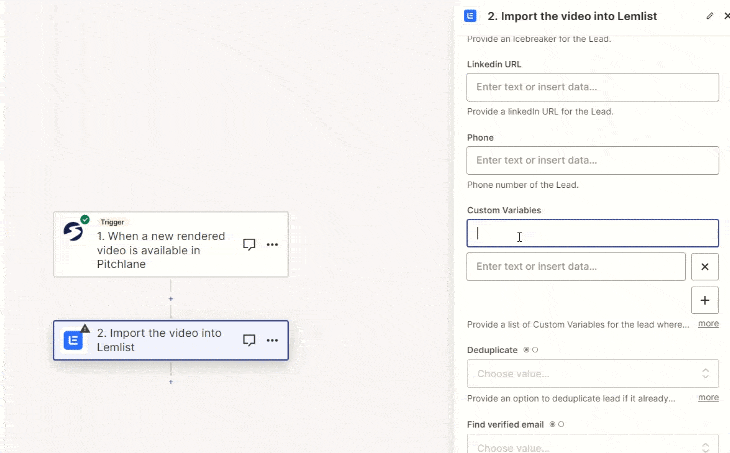The width and height of the screenshot is (730, 453).
Task: Add a step after the Lemlist action
Action: pos(171,382)
